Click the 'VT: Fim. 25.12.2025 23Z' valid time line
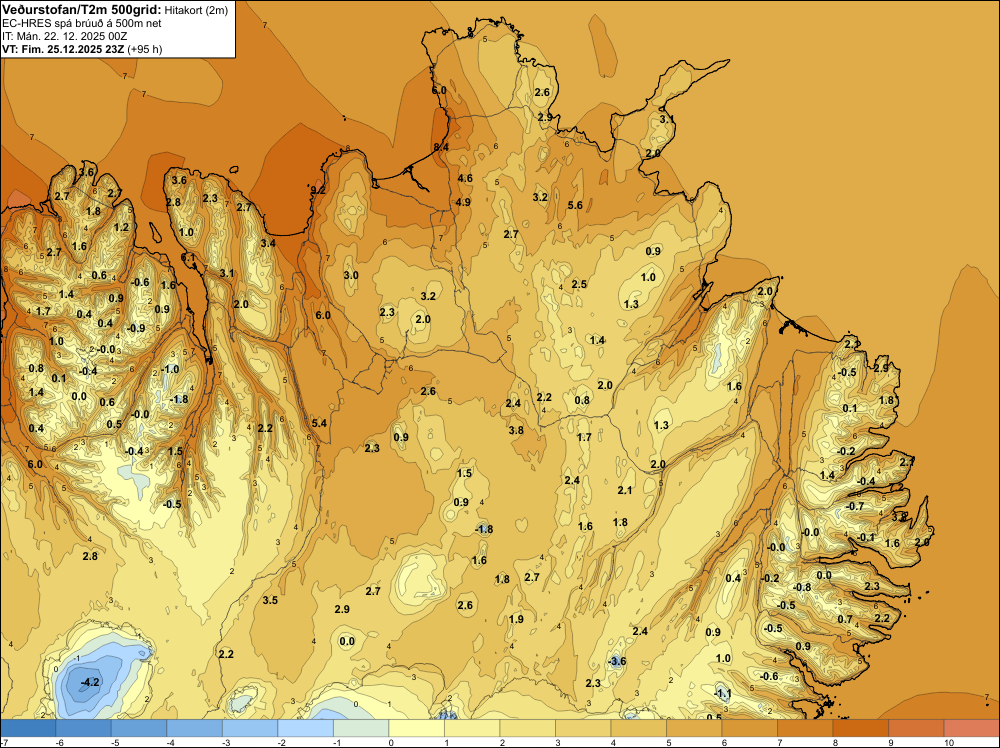 (x=63, y=49)
